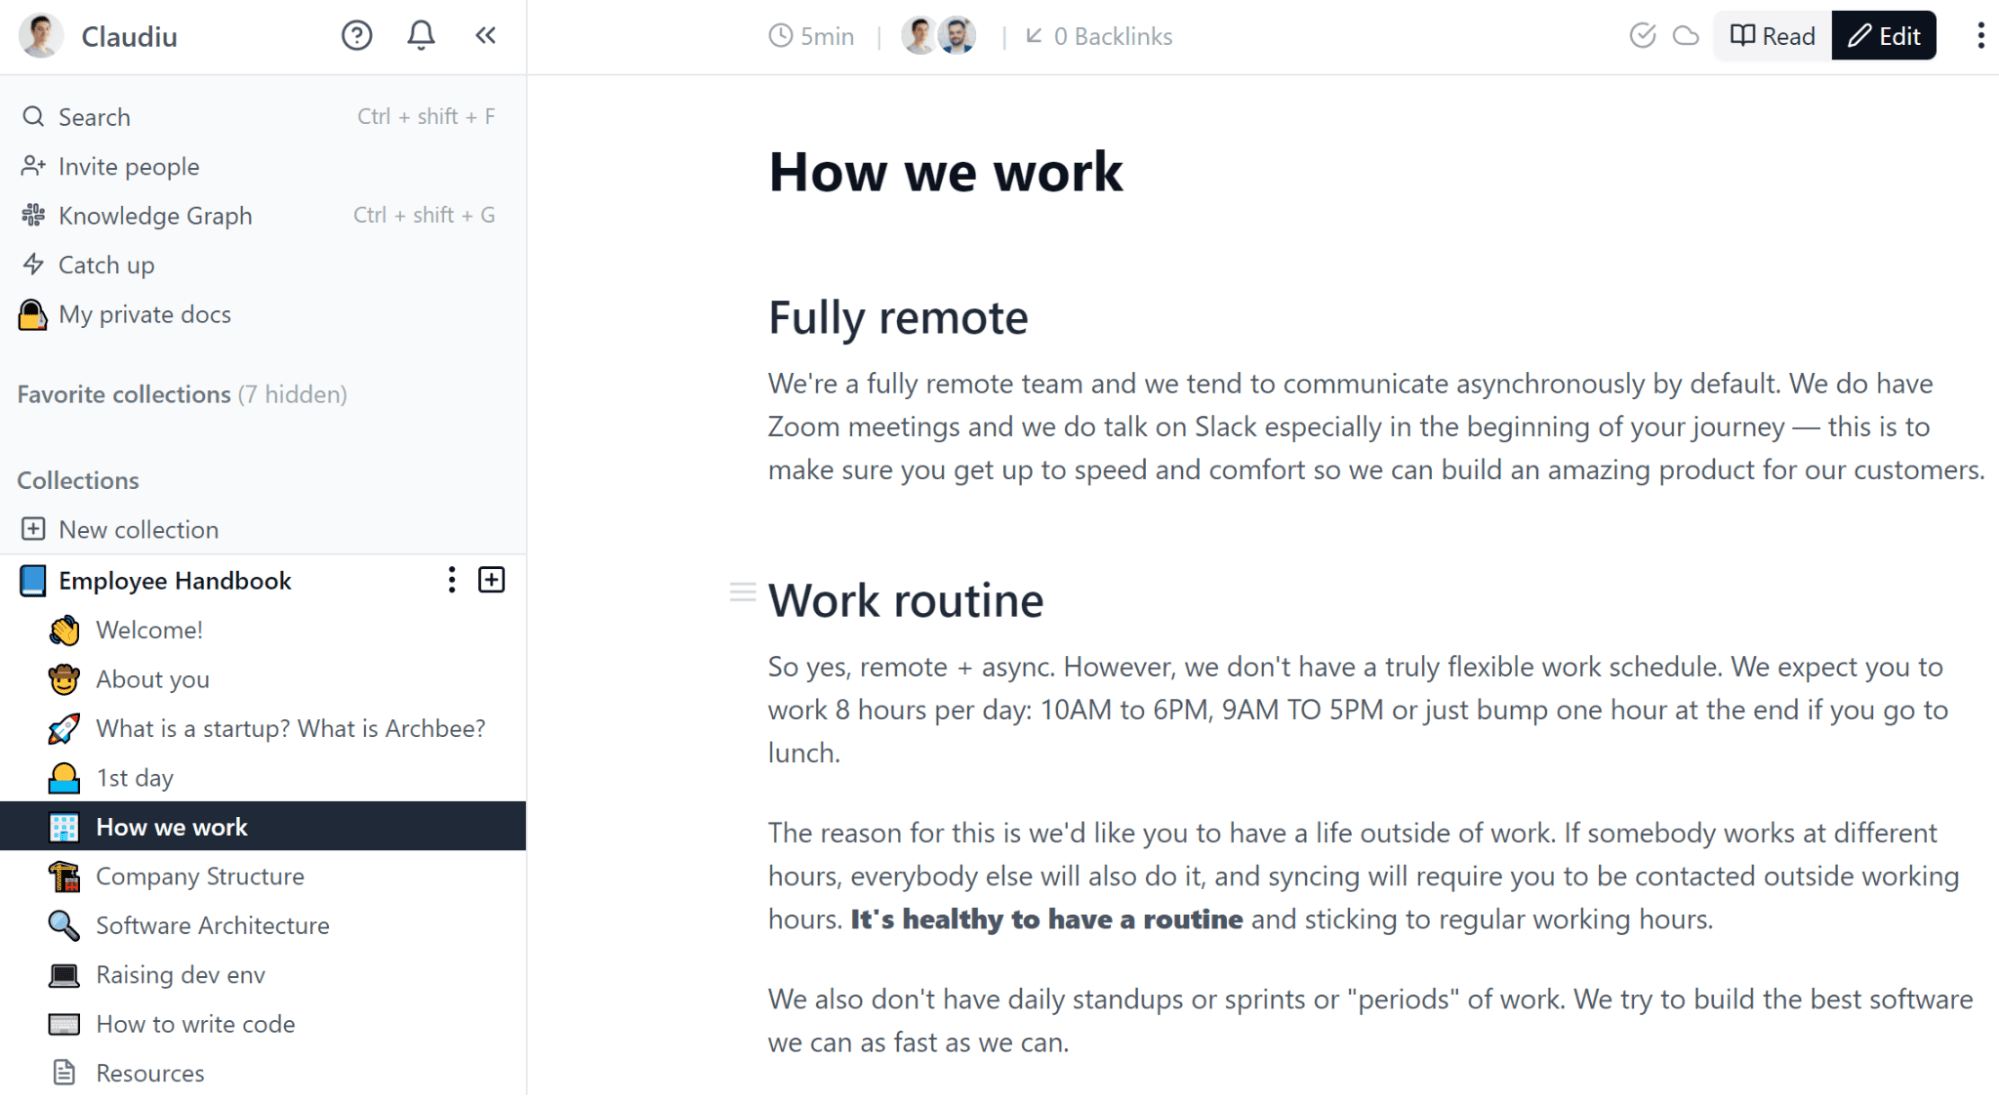
Task: Switch to Edit mode
Action: point(1883,35)
